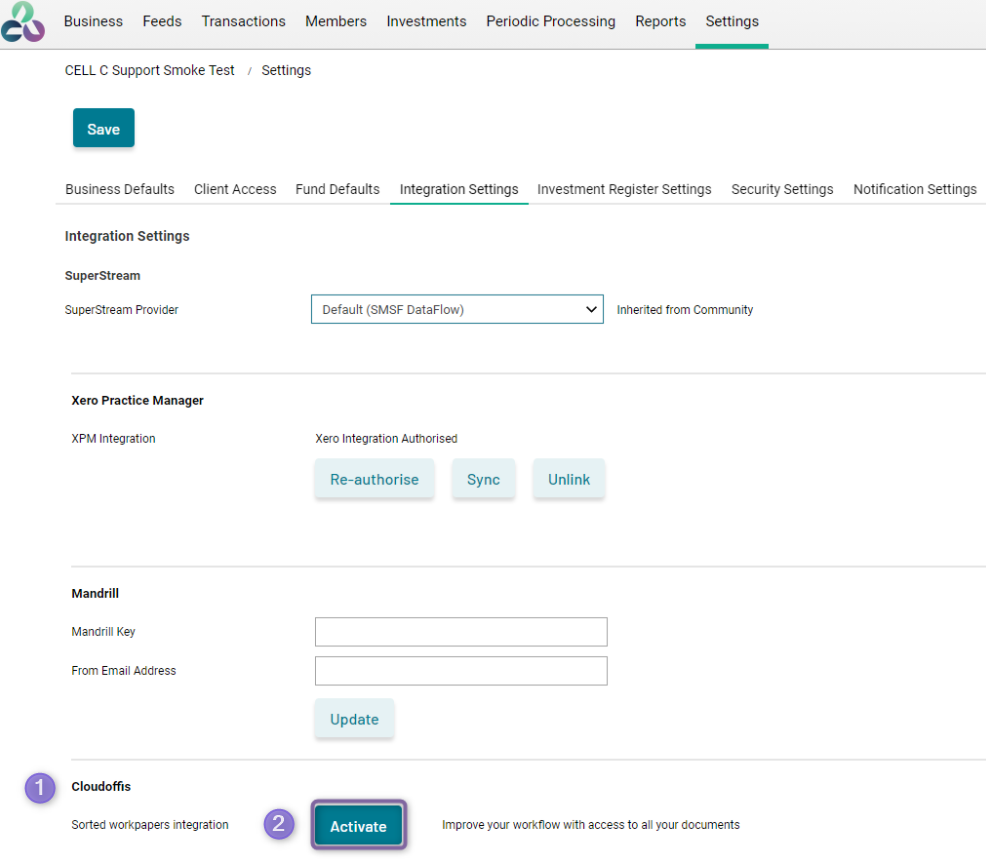This screenshot has width=986, height=859.
Task: Click the 'Xero Practice Manager' heading
Action: coord(138,401)
